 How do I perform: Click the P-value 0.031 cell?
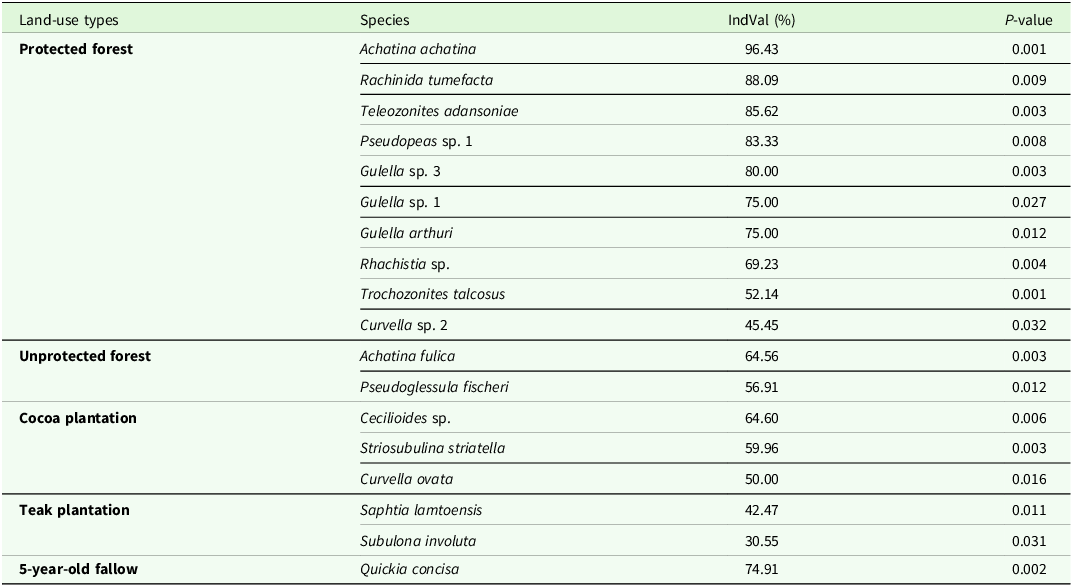(x=1029, y=541)
